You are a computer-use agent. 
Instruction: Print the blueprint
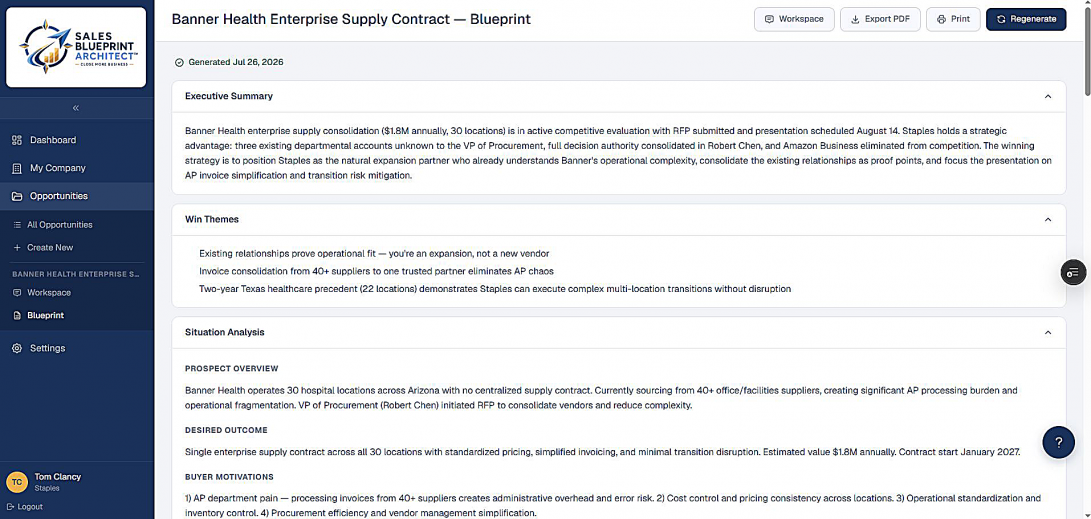coord(953,19)
